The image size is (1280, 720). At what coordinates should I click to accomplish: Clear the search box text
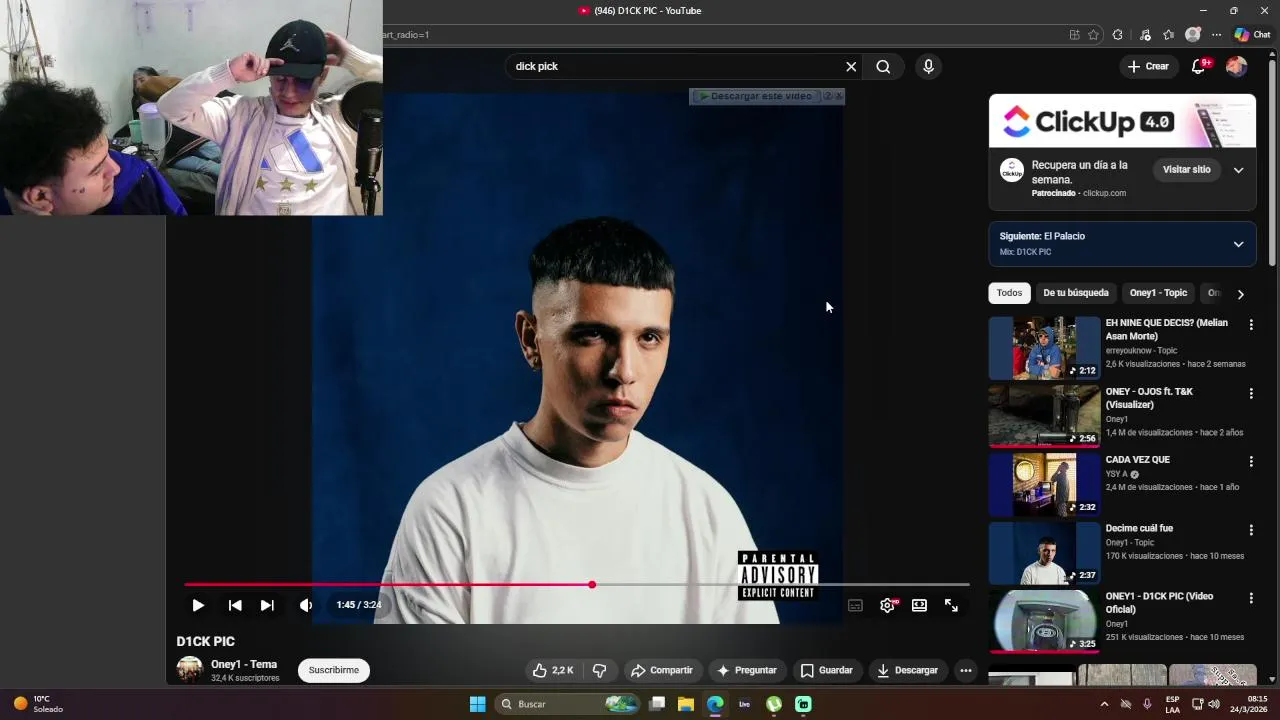pos(851,66)
